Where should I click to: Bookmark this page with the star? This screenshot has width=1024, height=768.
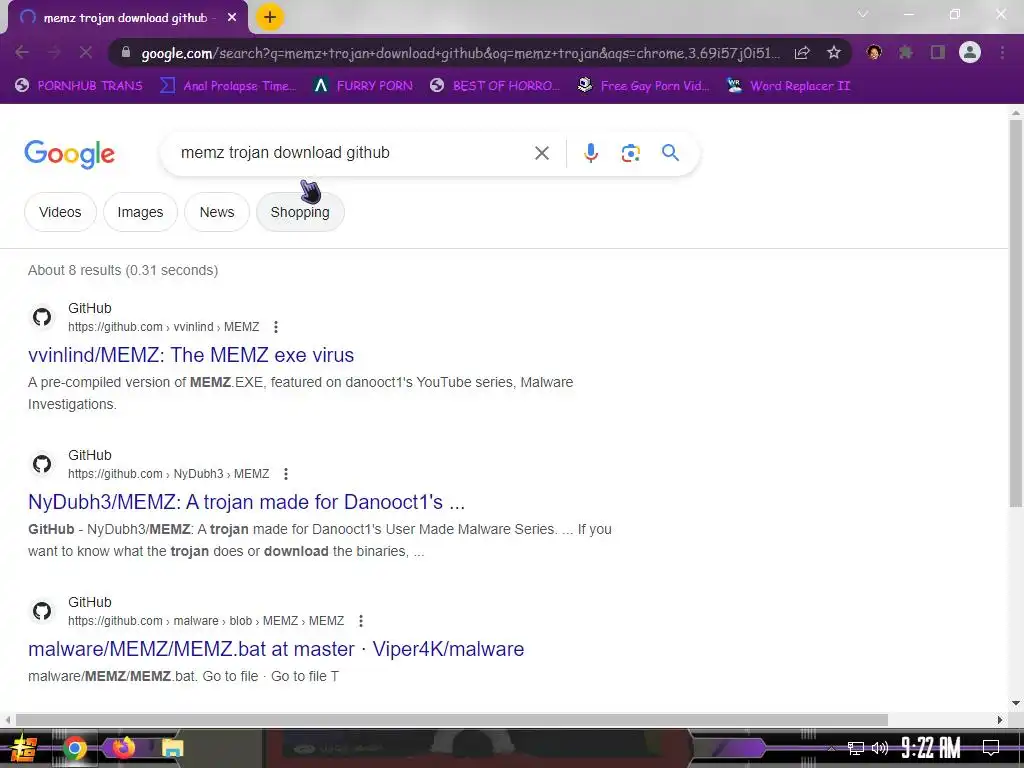(x=833, y=53)
